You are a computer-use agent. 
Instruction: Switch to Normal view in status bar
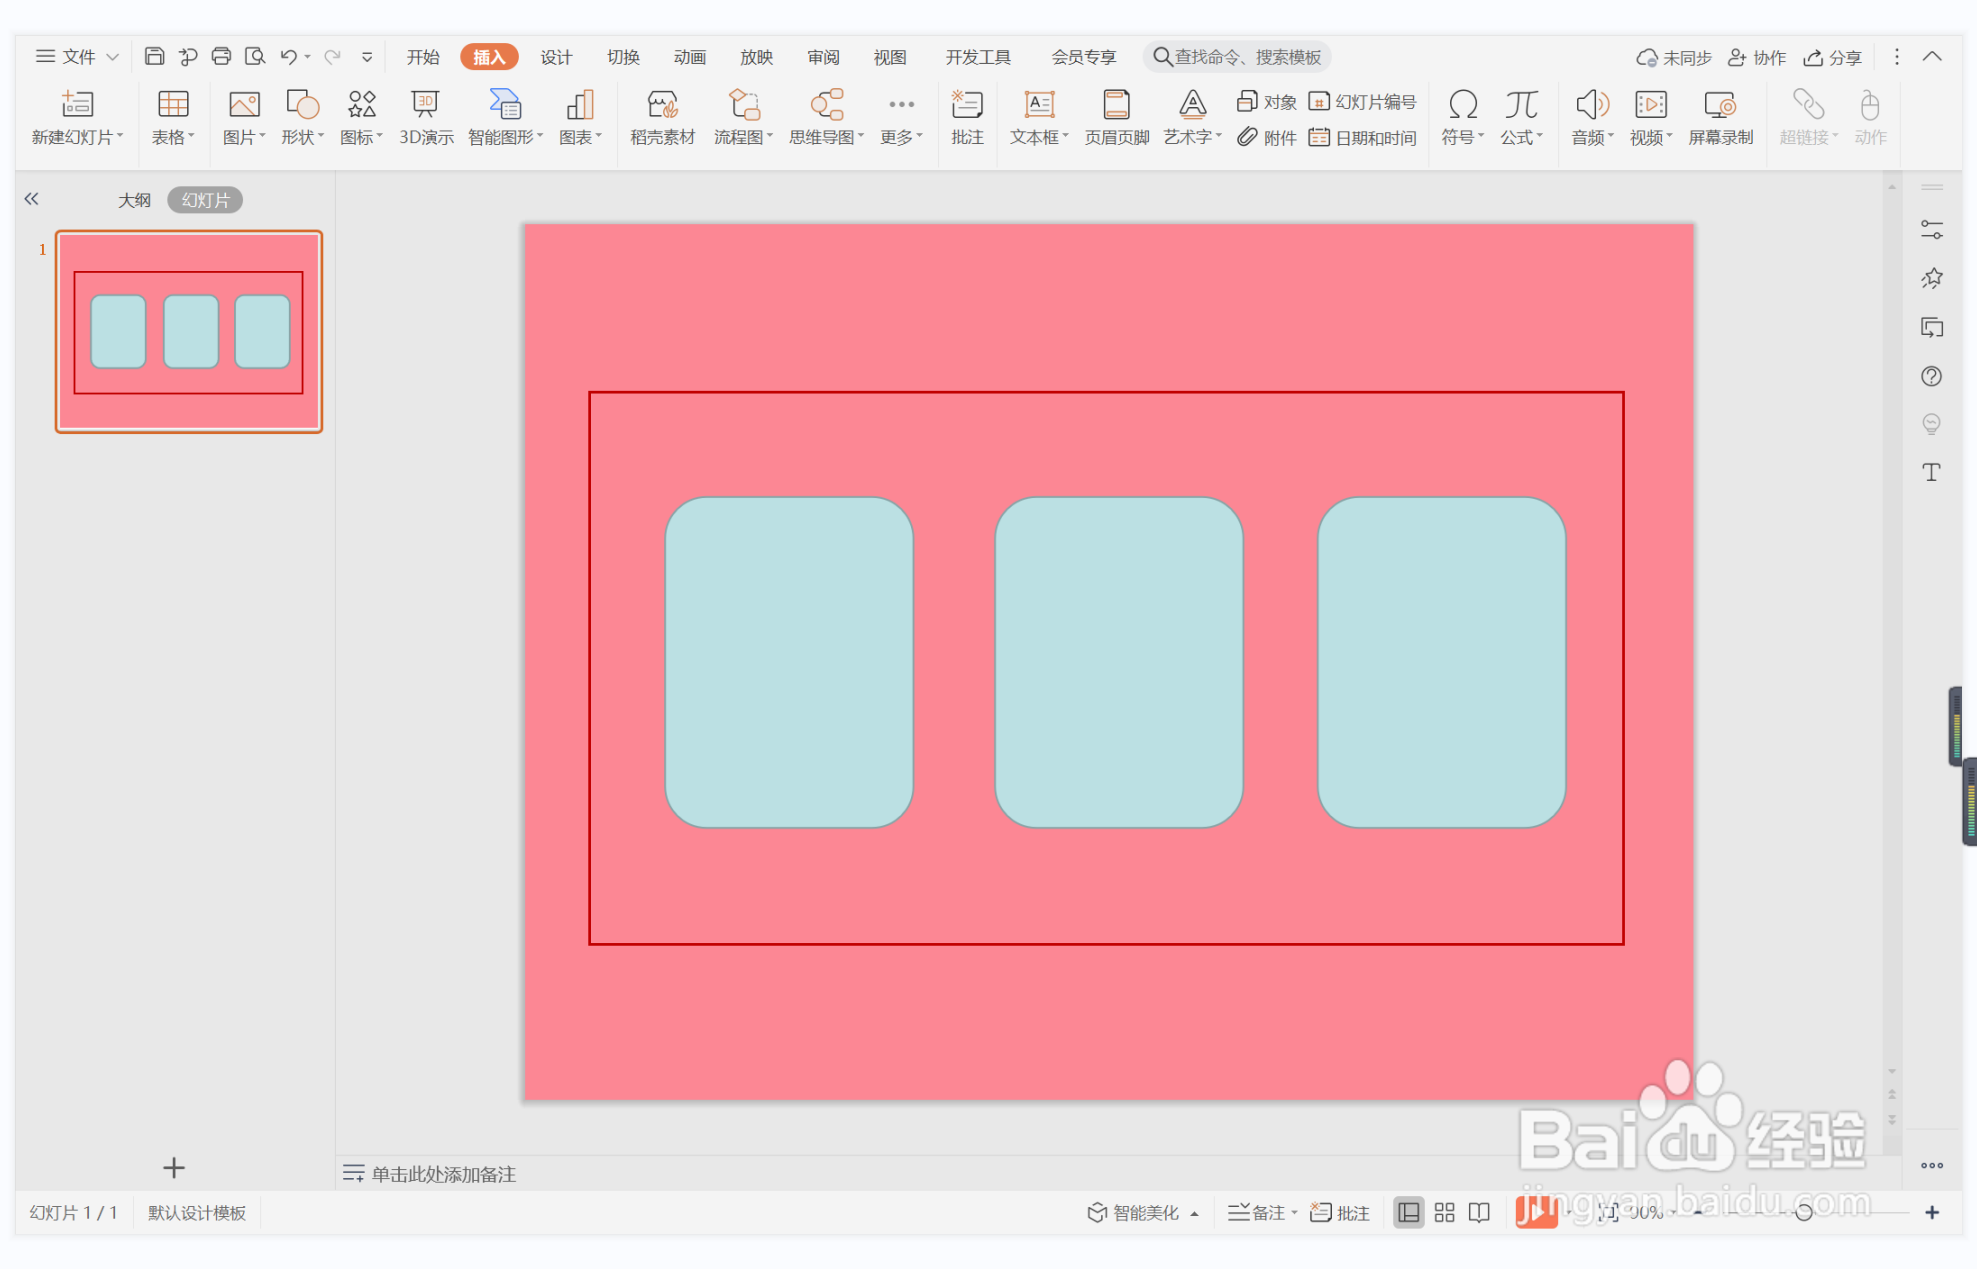point(1408,1213)
